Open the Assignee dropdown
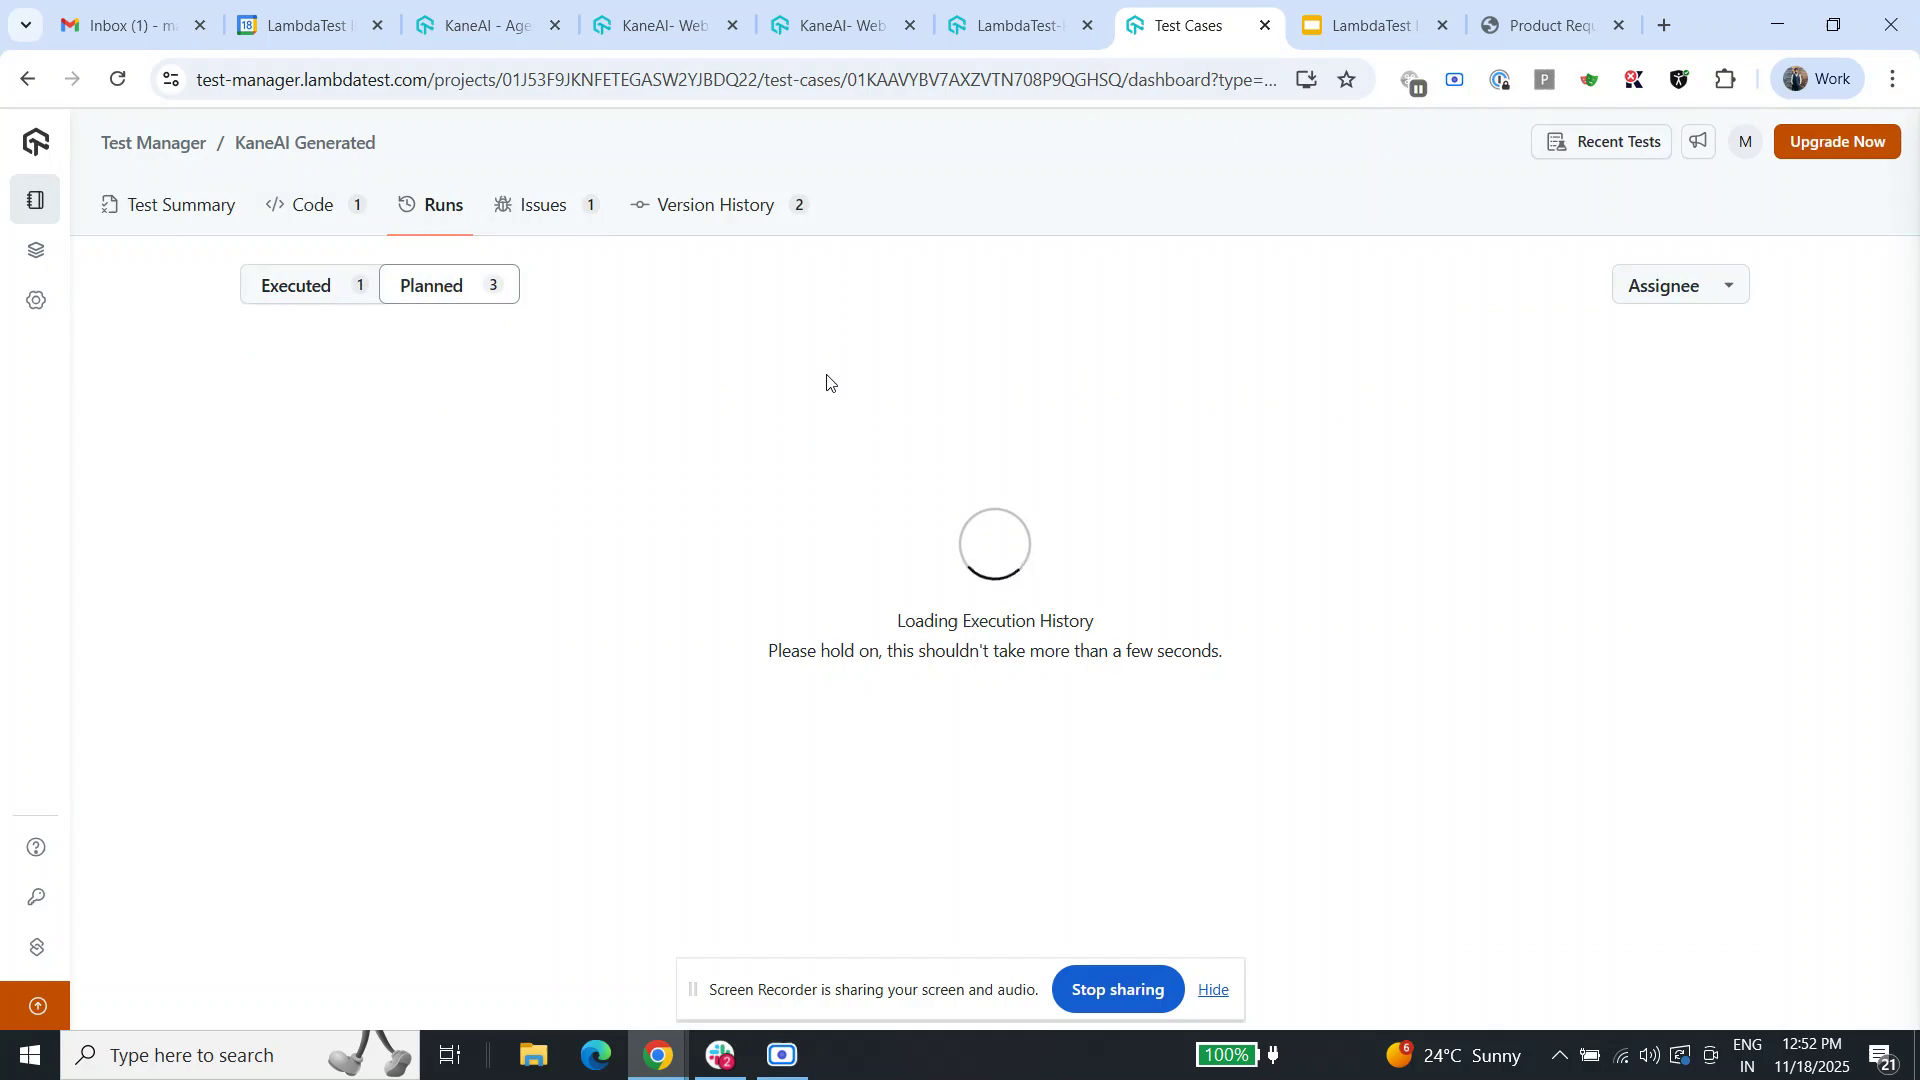 (x=1680, y=284)
